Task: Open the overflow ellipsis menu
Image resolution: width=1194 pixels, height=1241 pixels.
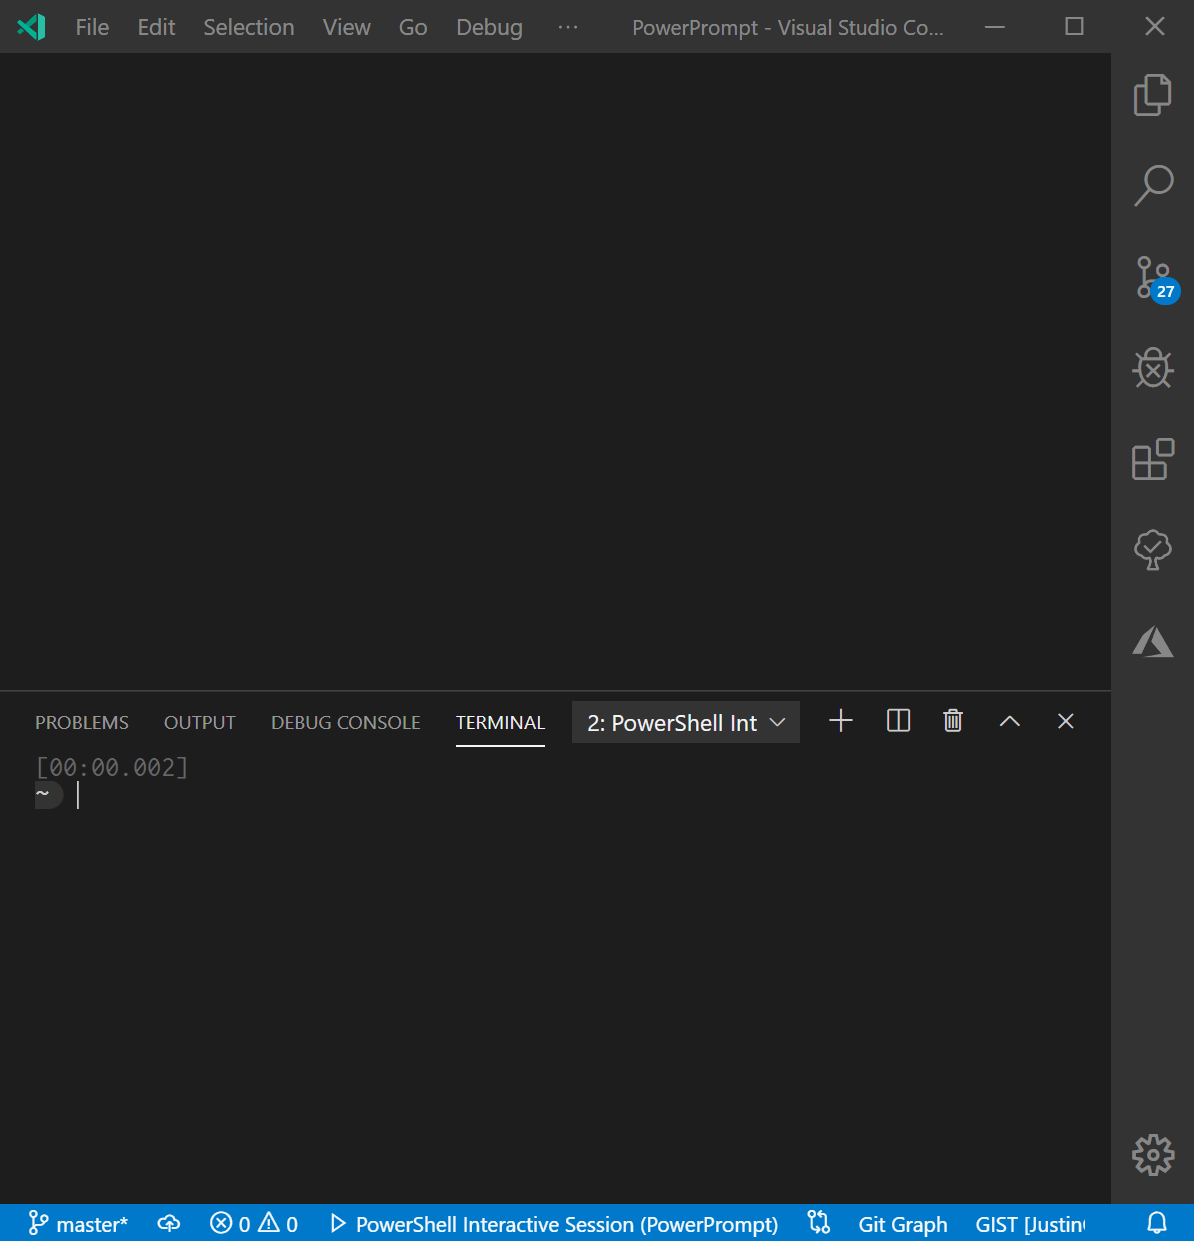Action: tap(568, 27)
